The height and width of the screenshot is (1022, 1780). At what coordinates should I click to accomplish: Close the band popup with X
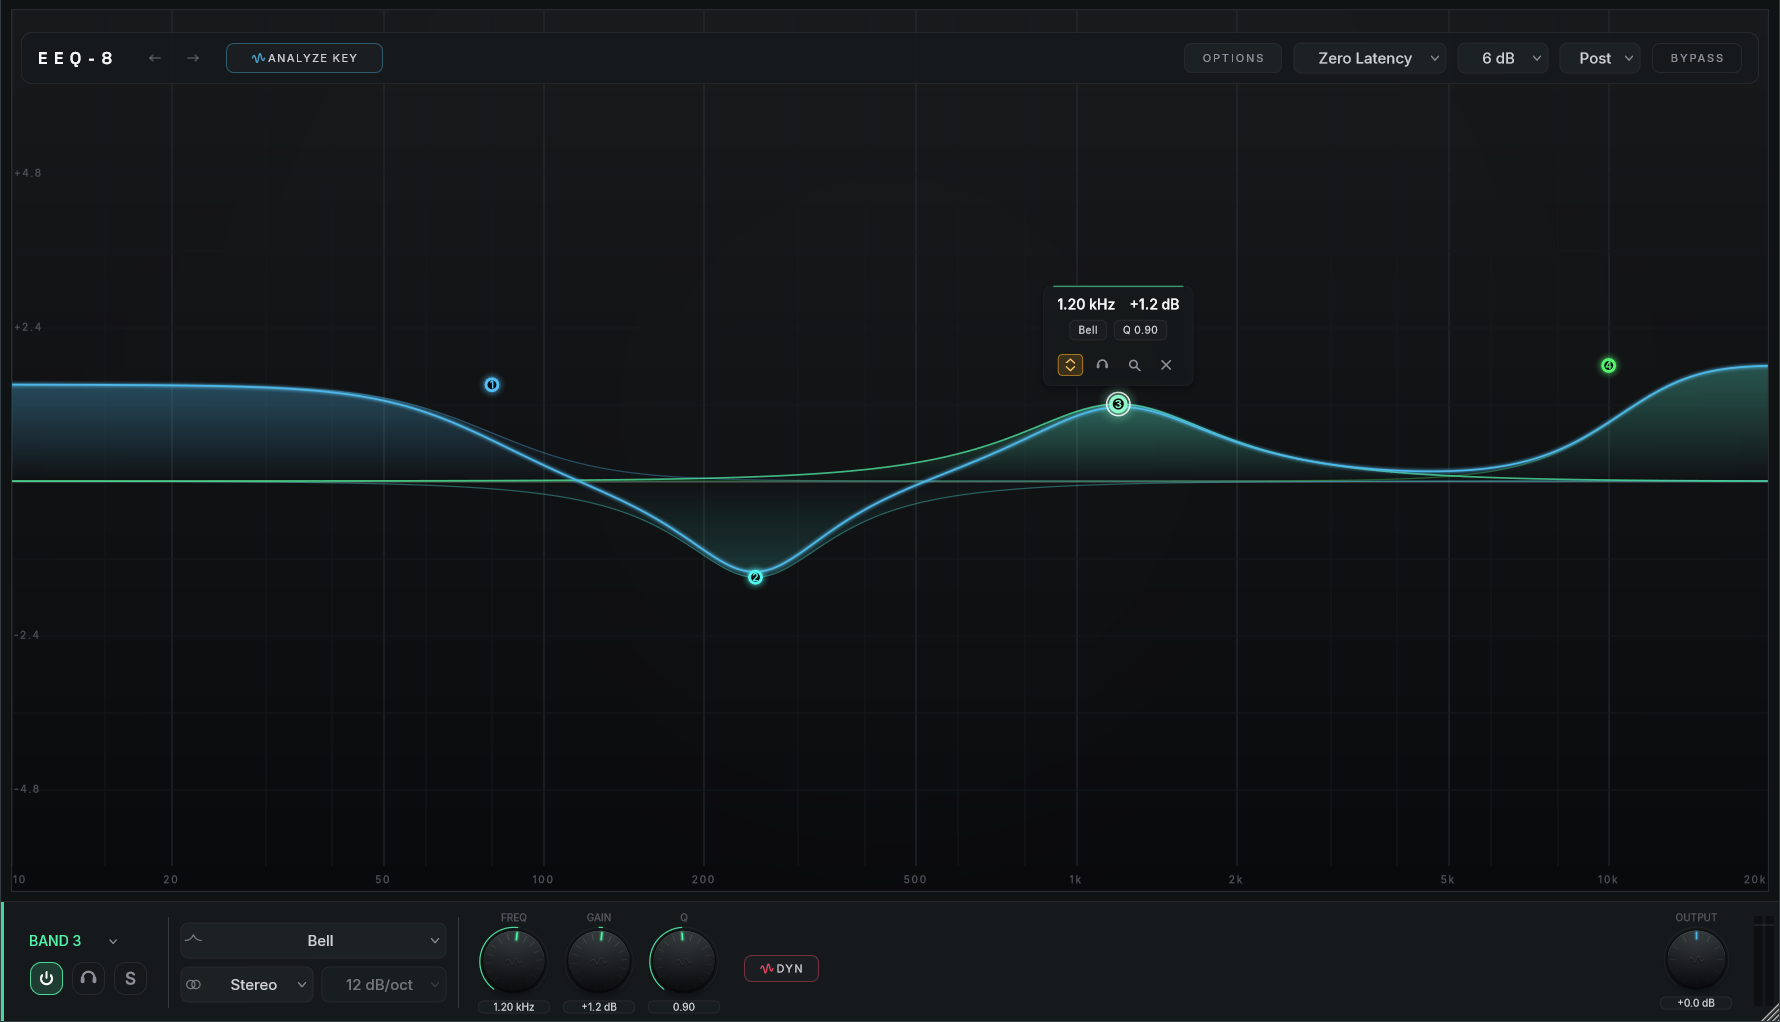click(x=1166, y=365)
